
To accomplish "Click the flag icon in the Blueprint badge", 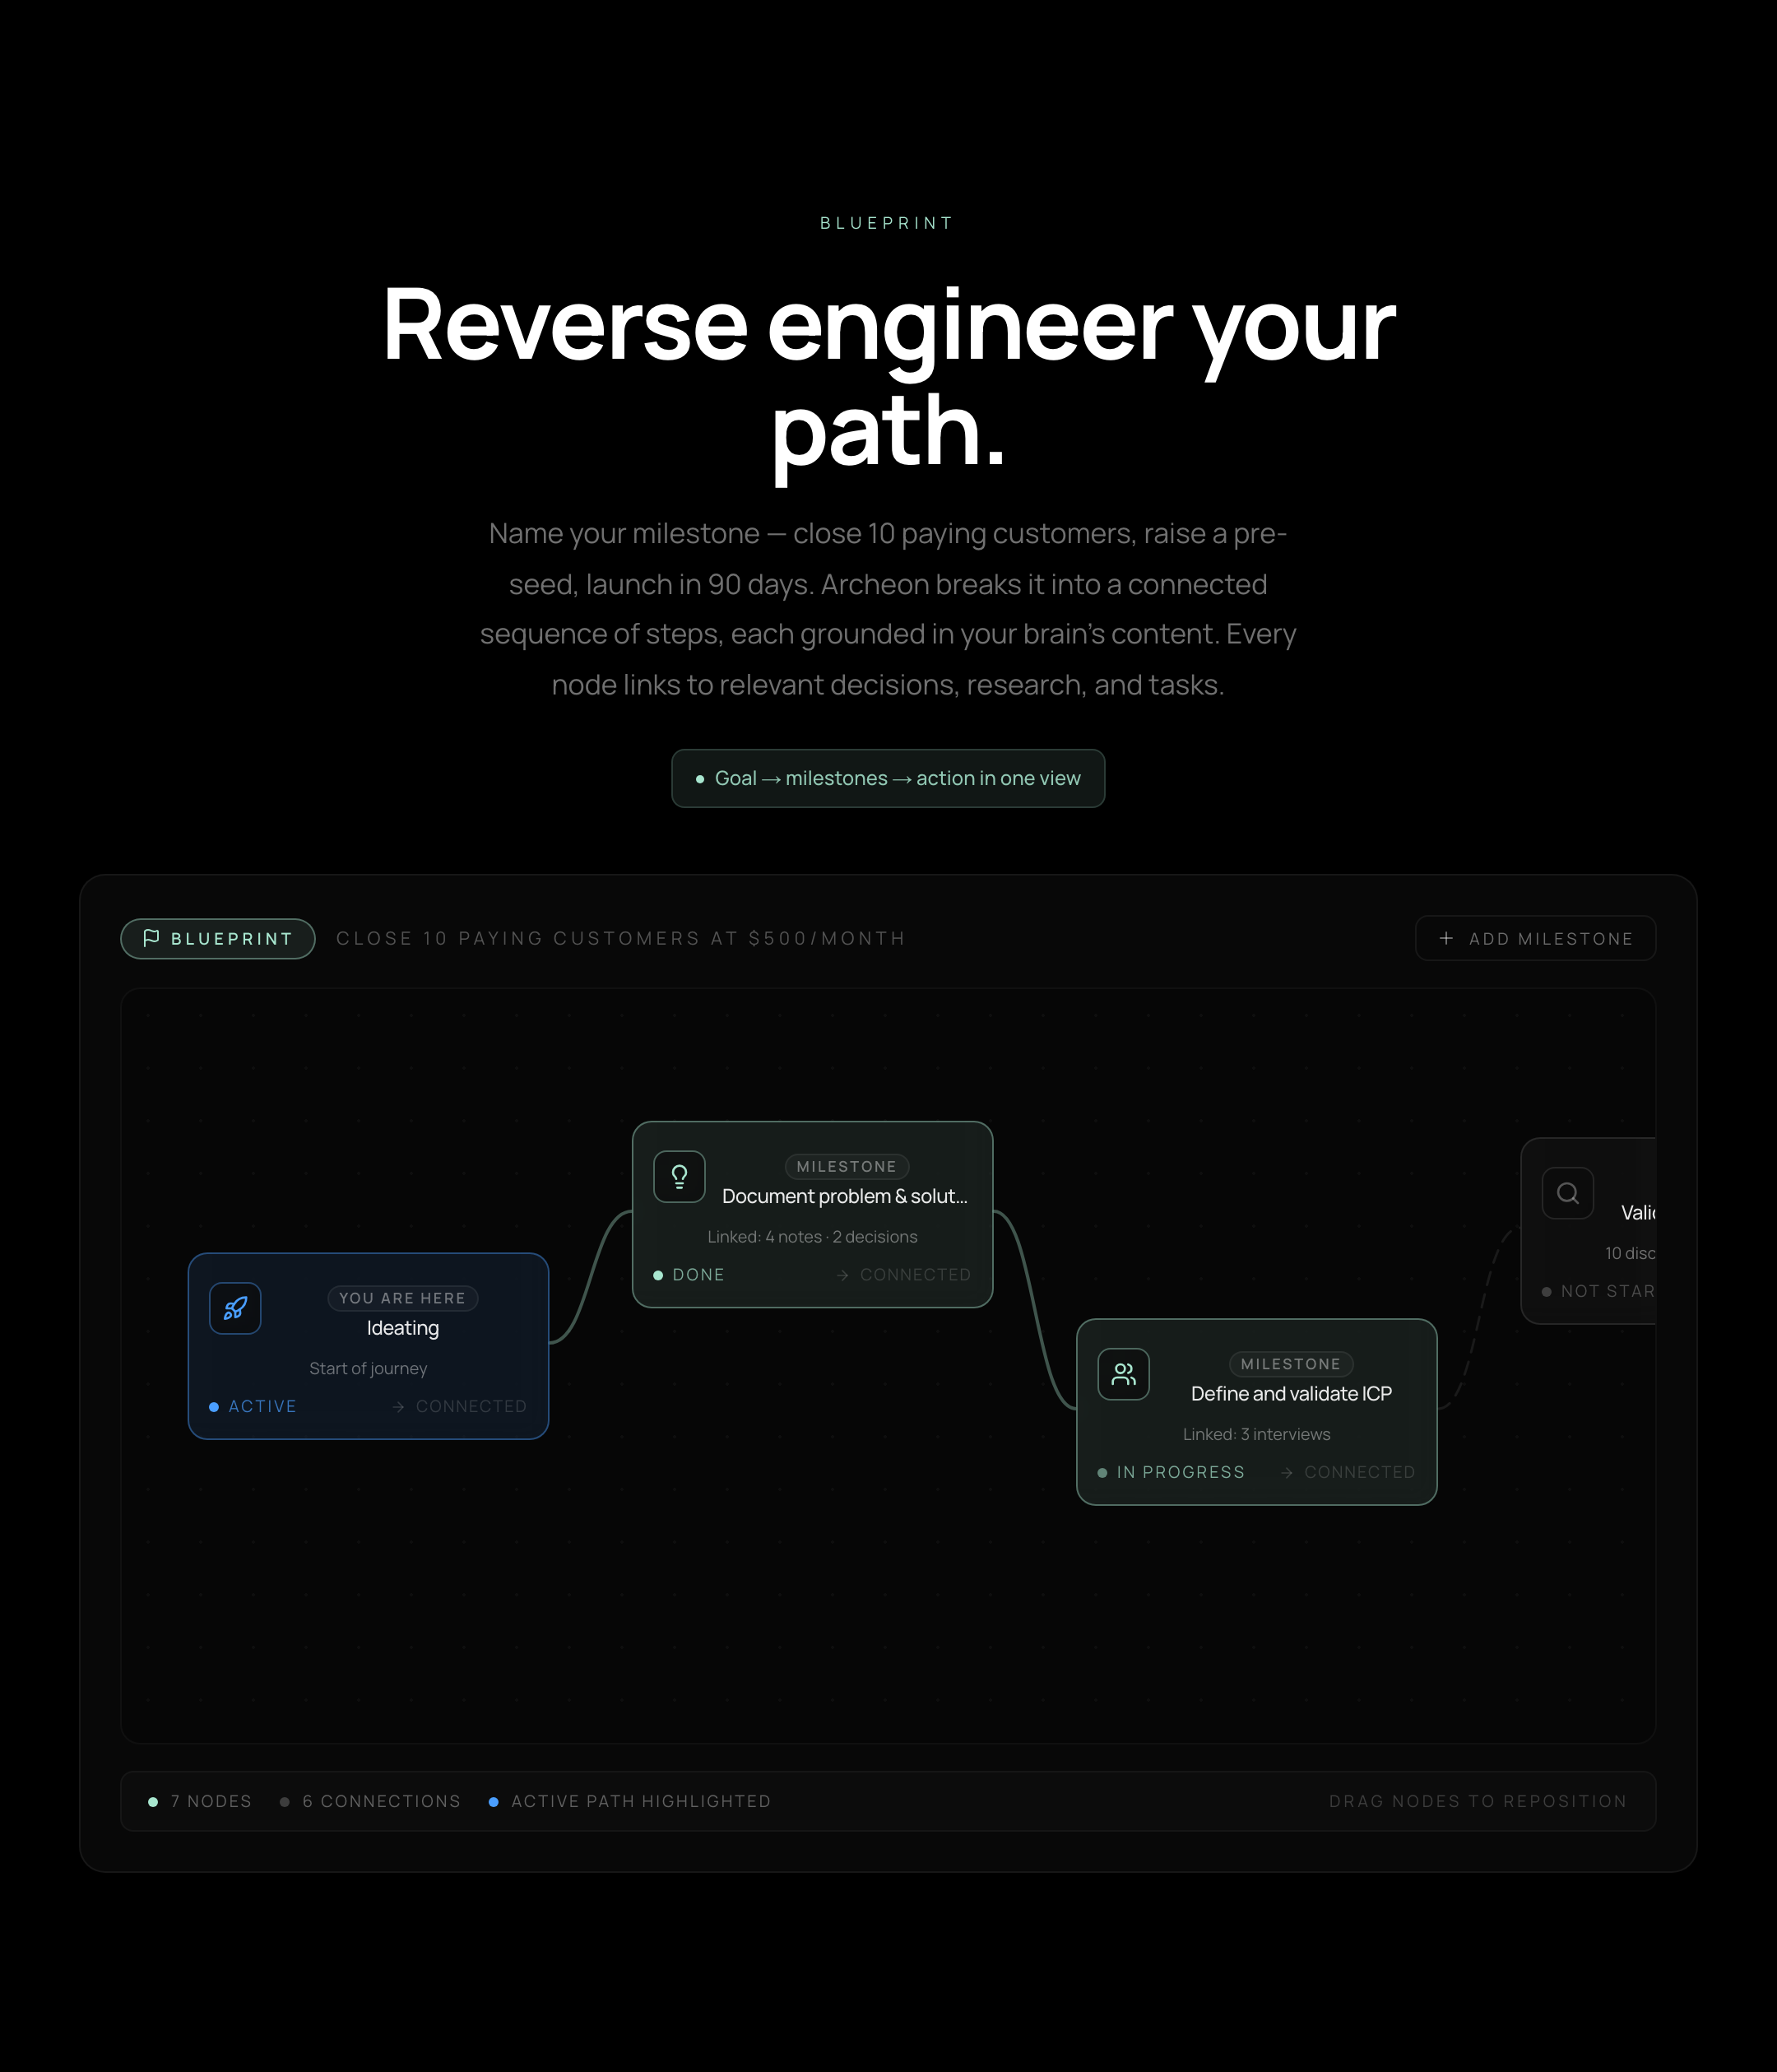I will [151, 937].
